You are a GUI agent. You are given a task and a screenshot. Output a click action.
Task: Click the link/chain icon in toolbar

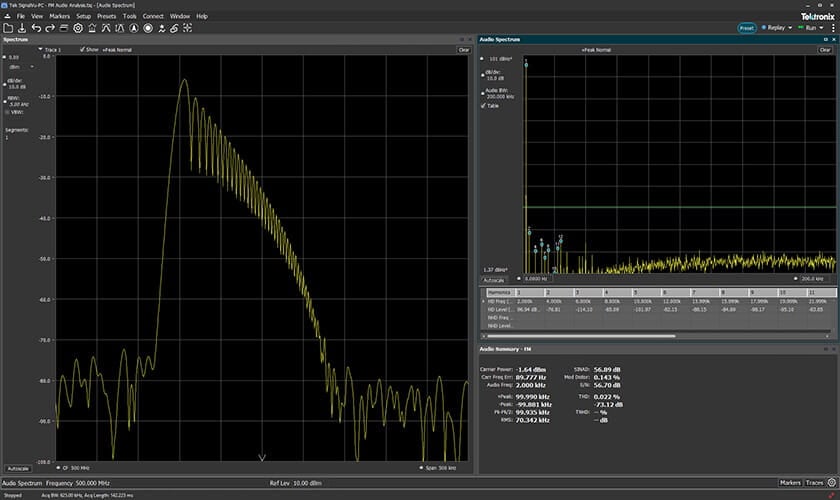coord(176,28)
